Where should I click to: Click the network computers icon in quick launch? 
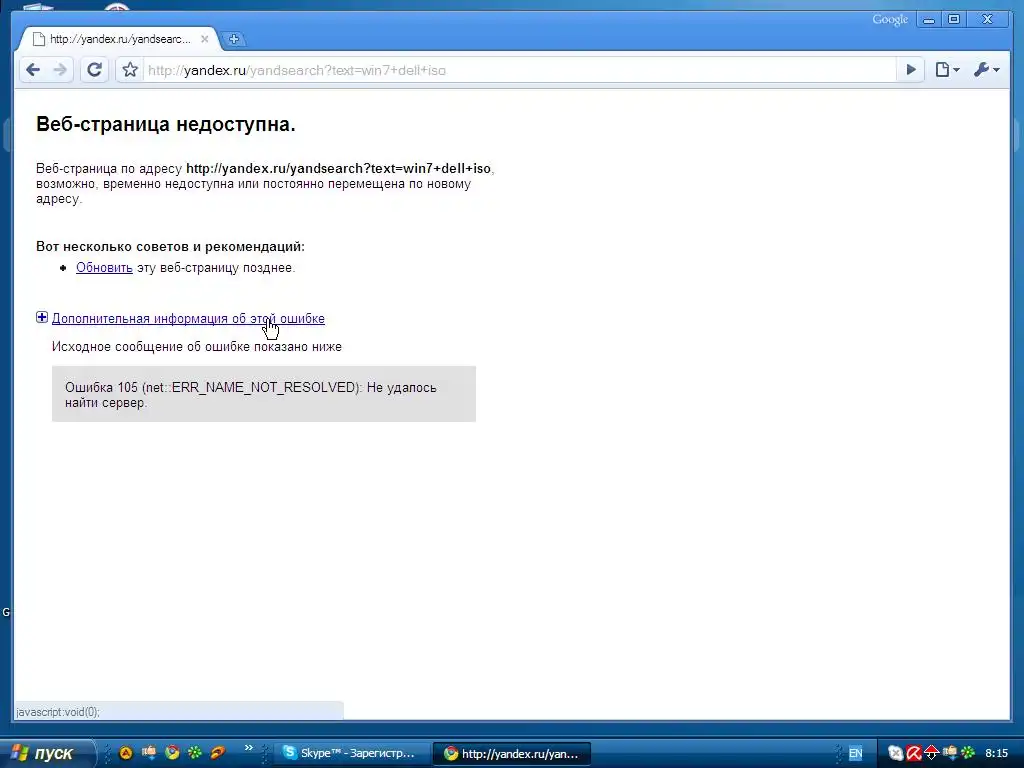(149, 753)
